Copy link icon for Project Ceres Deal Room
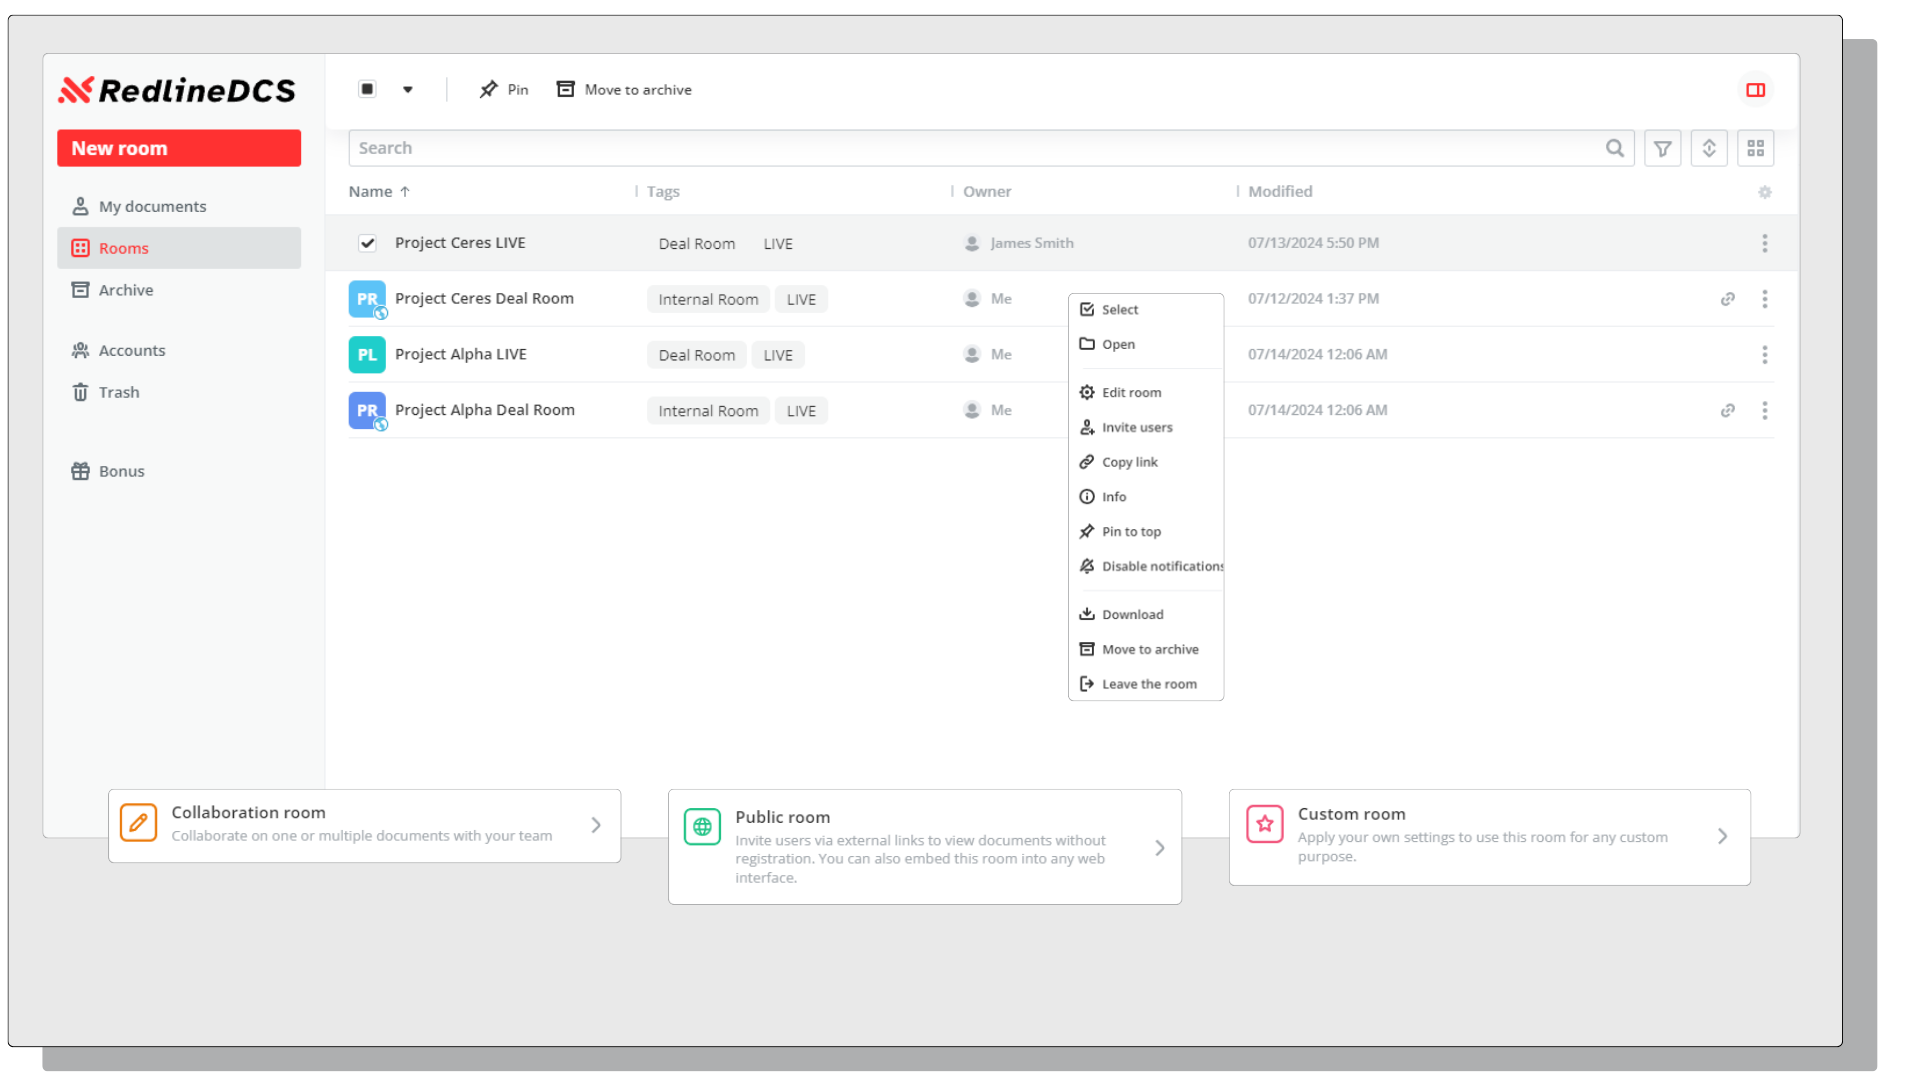This screenshot has height=1080, width=1920. pos(1727,299)
